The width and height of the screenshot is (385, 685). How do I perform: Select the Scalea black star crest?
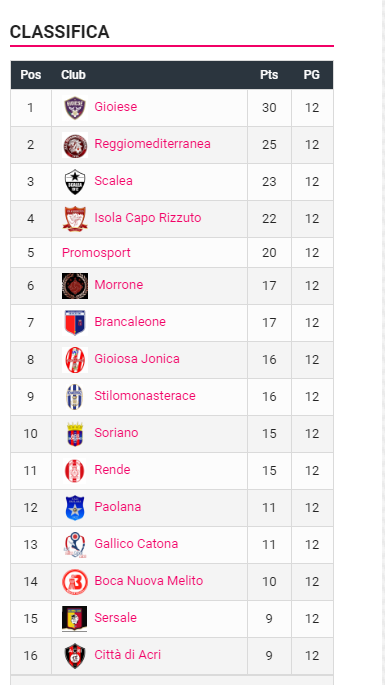tap(75, 182)
